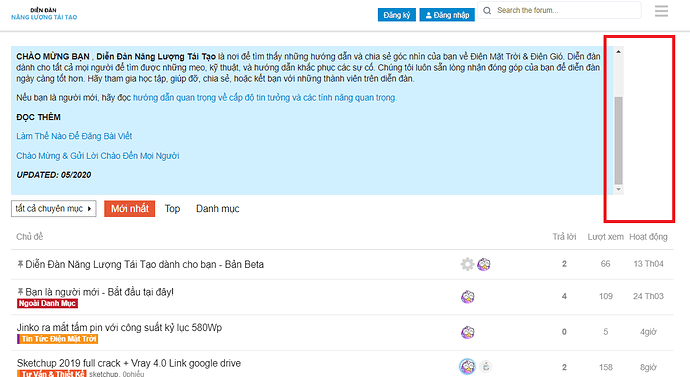Click the Đăng ký button
The image size is (690, 377).
coord(396,15)
